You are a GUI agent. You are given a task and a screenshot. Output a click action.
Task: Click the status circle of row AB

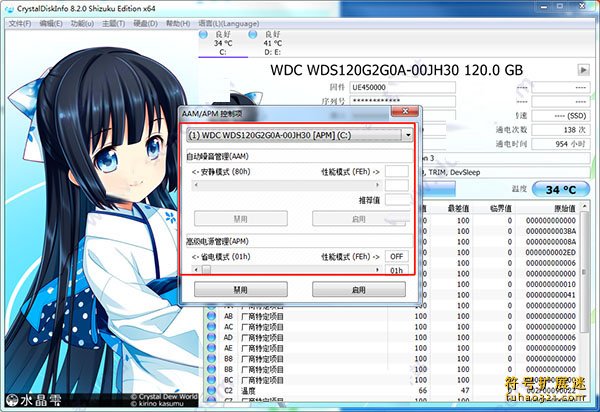point(211,316)
